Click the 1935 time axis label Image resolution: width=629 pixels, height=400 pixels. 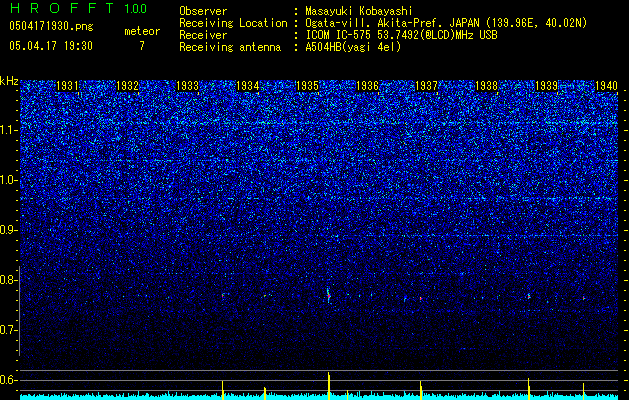[307, 85]
